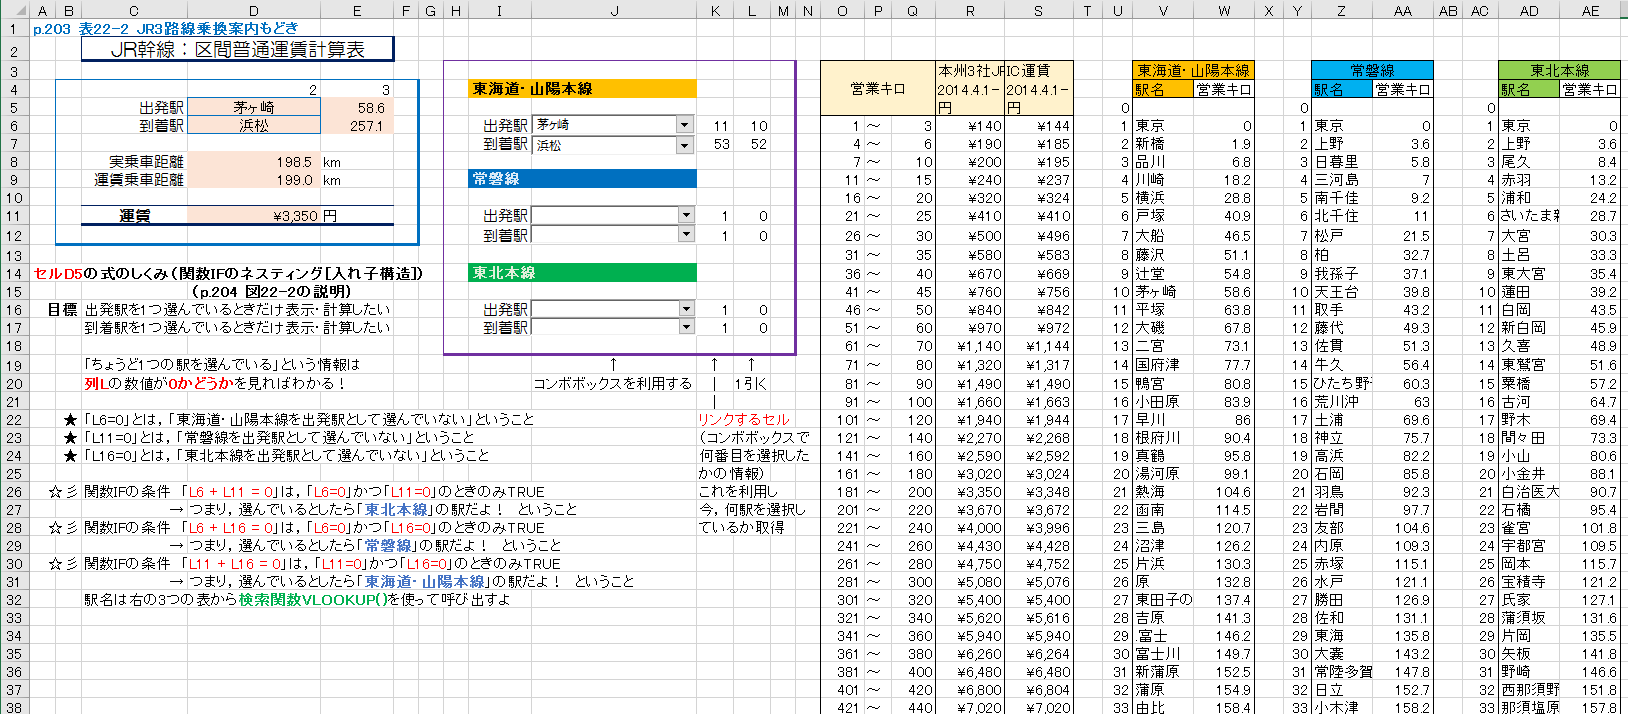The image size is (1628, 714).
Task: Select the cell showing 257.1 next to 到着駅
Action: pos(357,126)
